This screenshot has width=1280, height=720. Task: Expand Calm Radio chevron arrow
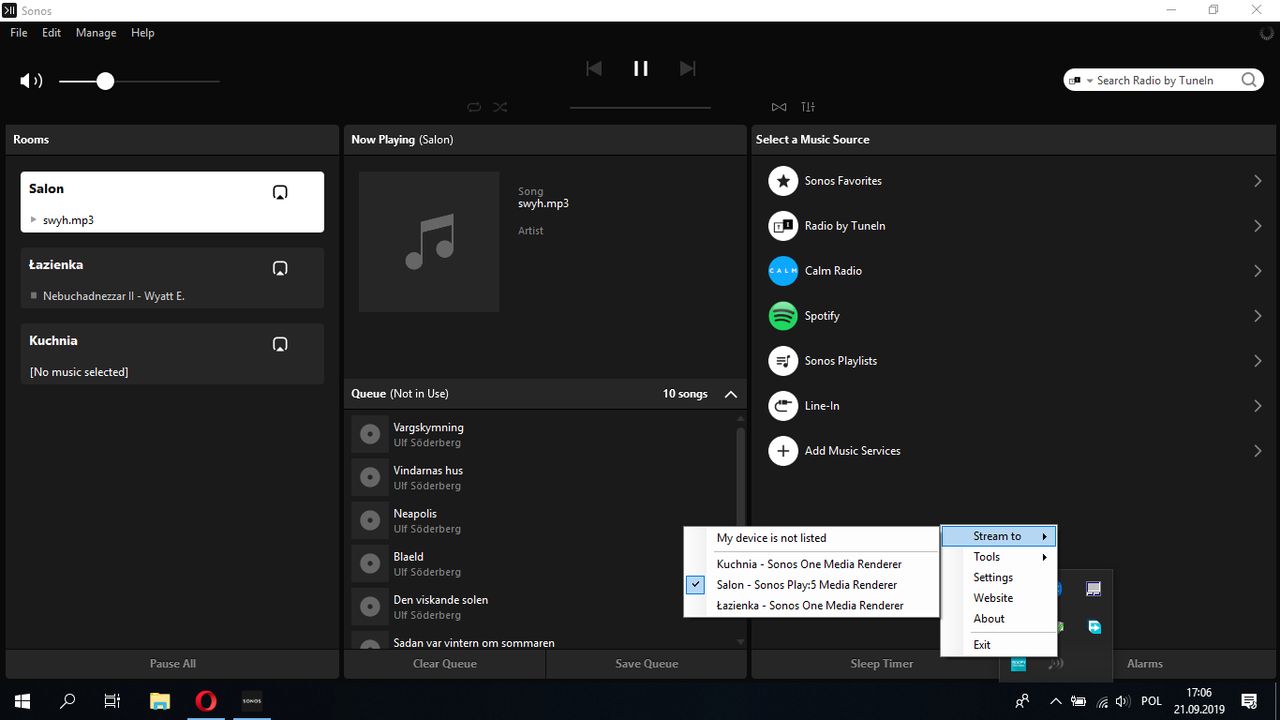pos(1257,271)
